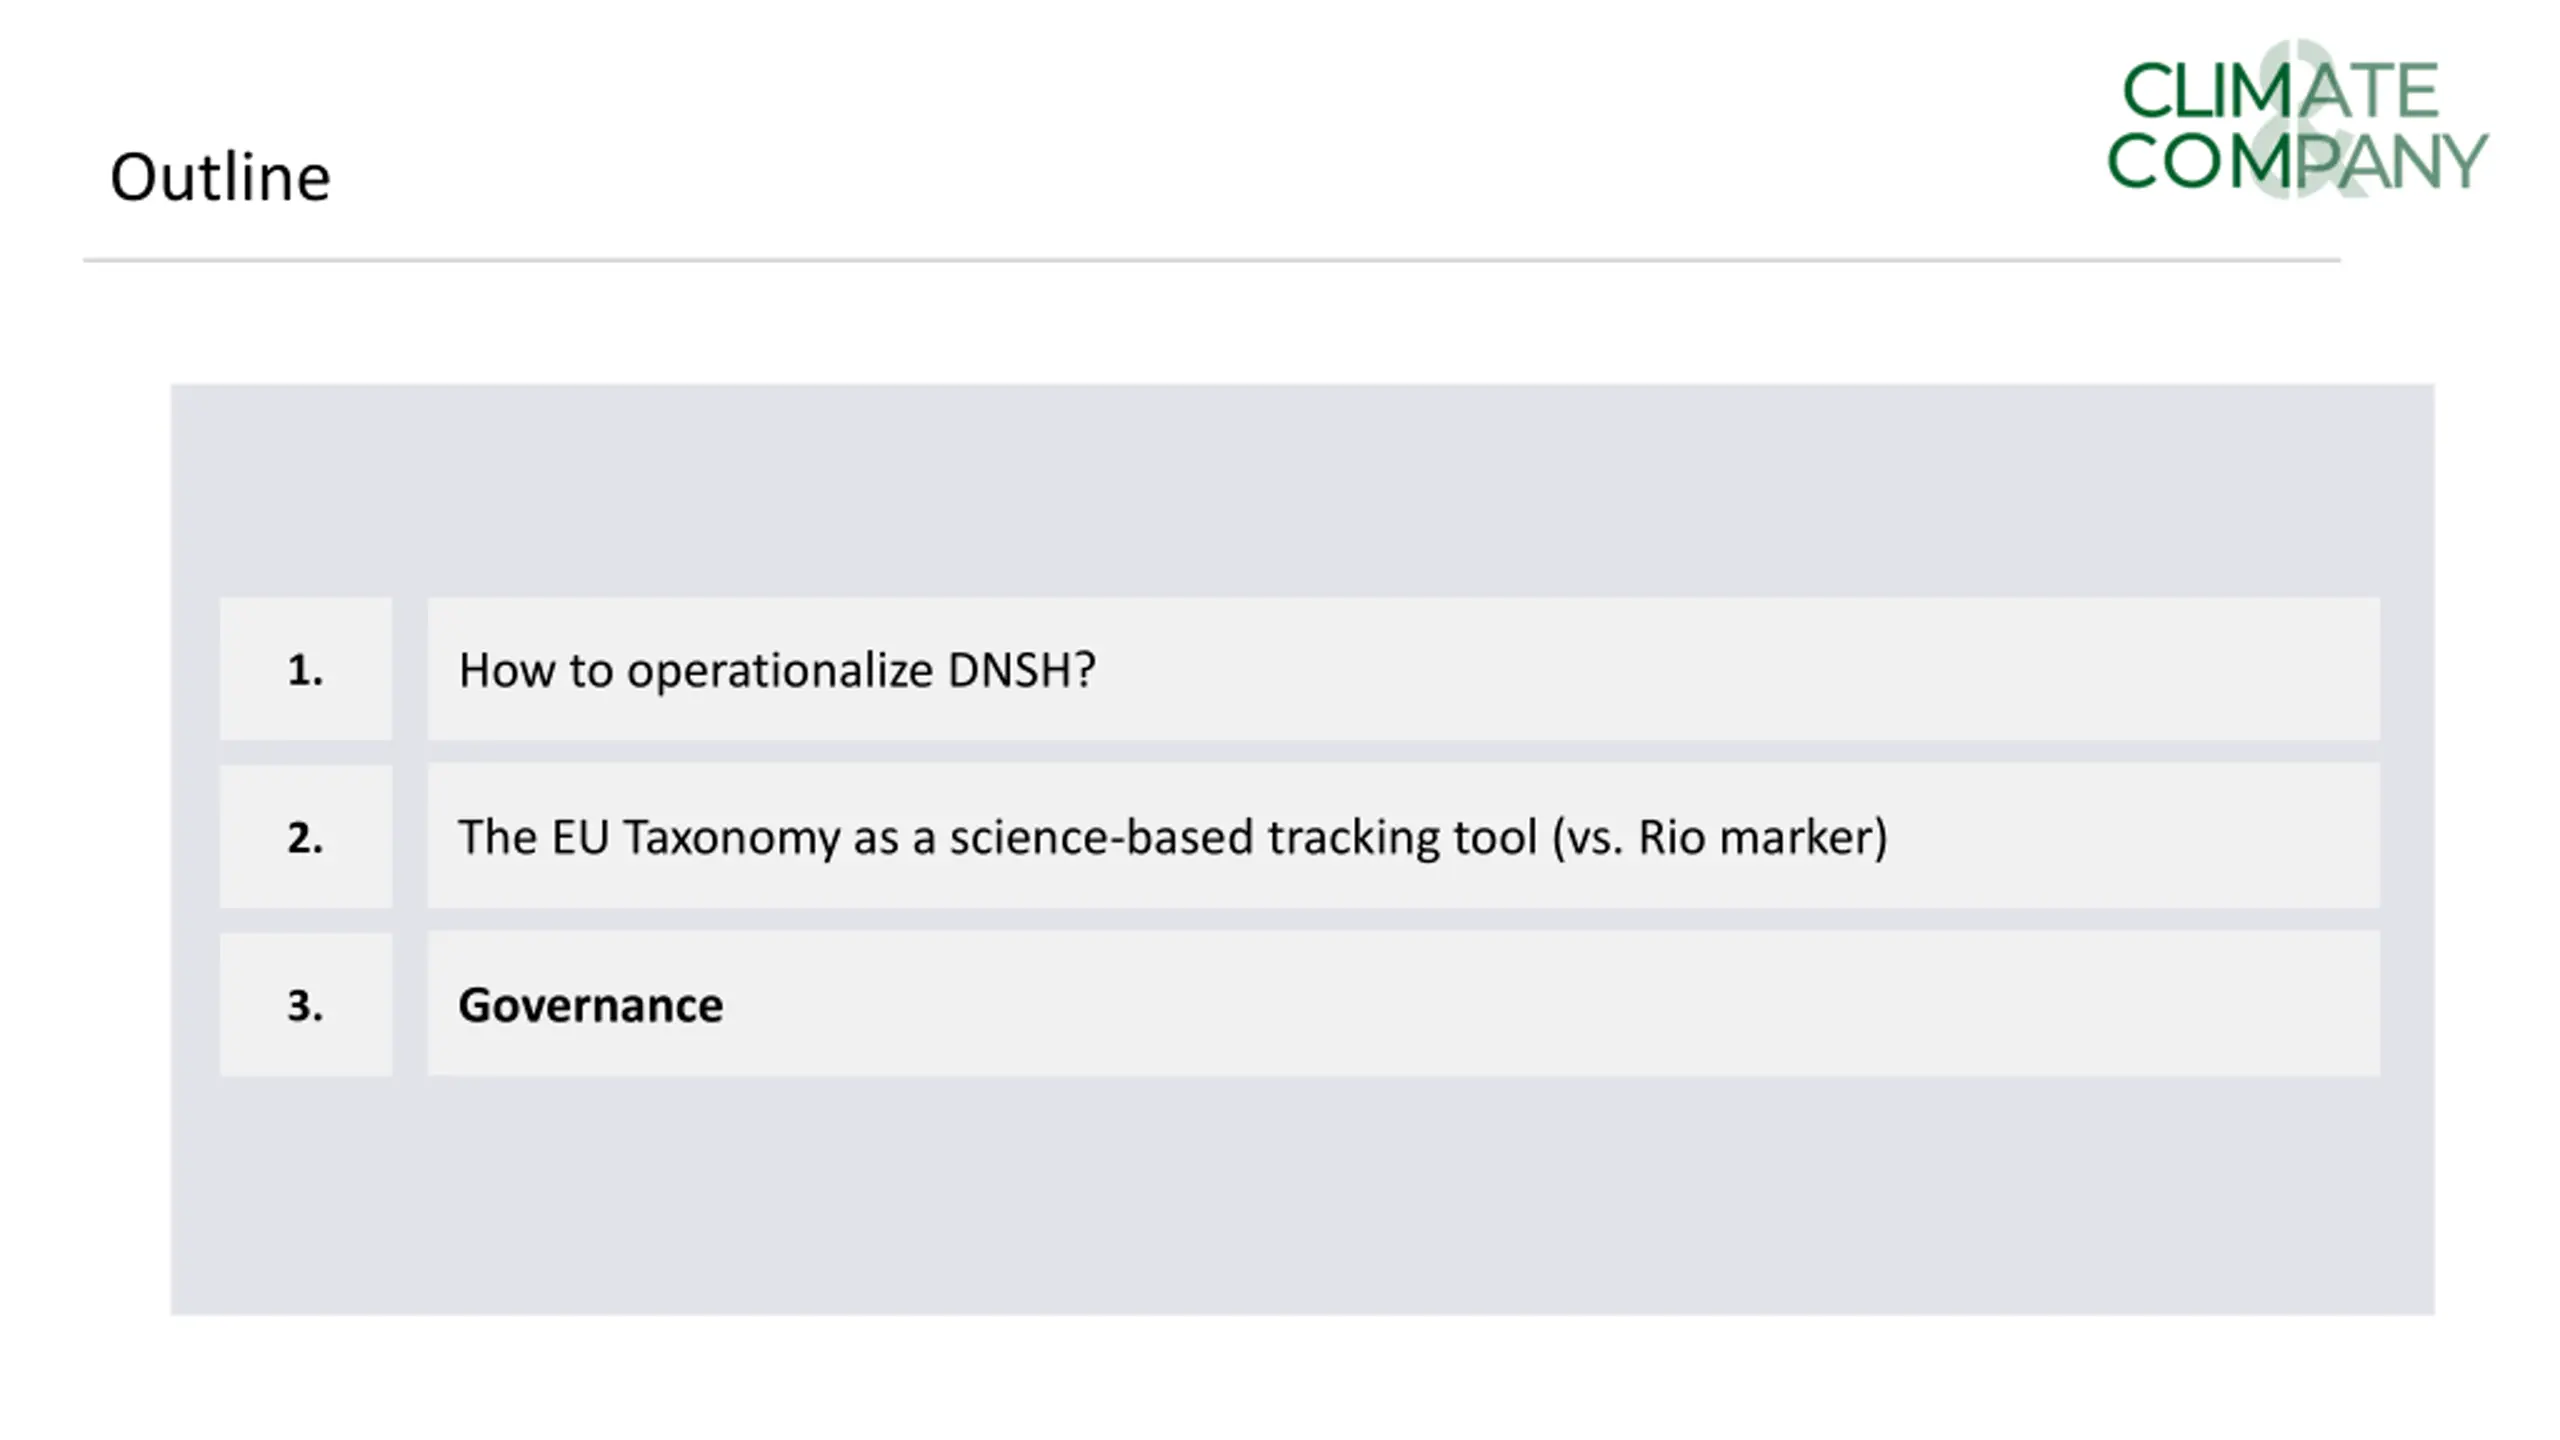Click the words 'tracking tool' in item two
Image resolution: width=2560 pixels, height=1440 pixels.
(x=1402, y=838)
